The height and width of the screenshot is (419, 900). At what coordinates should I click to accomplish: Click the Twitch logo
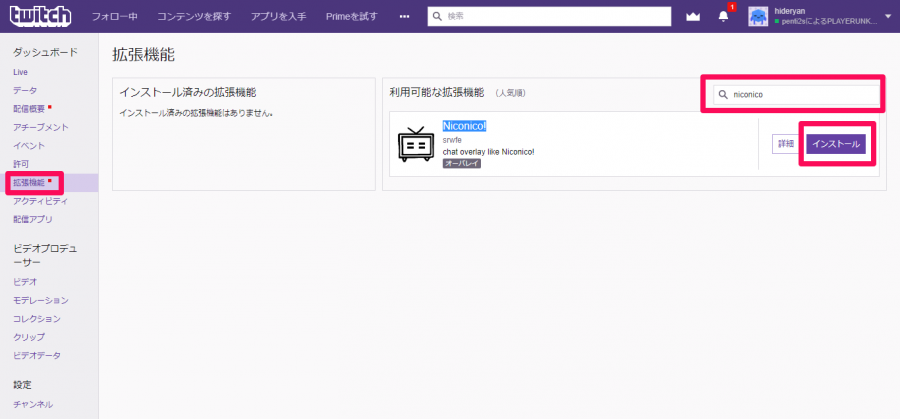click(x=40, y=17)
